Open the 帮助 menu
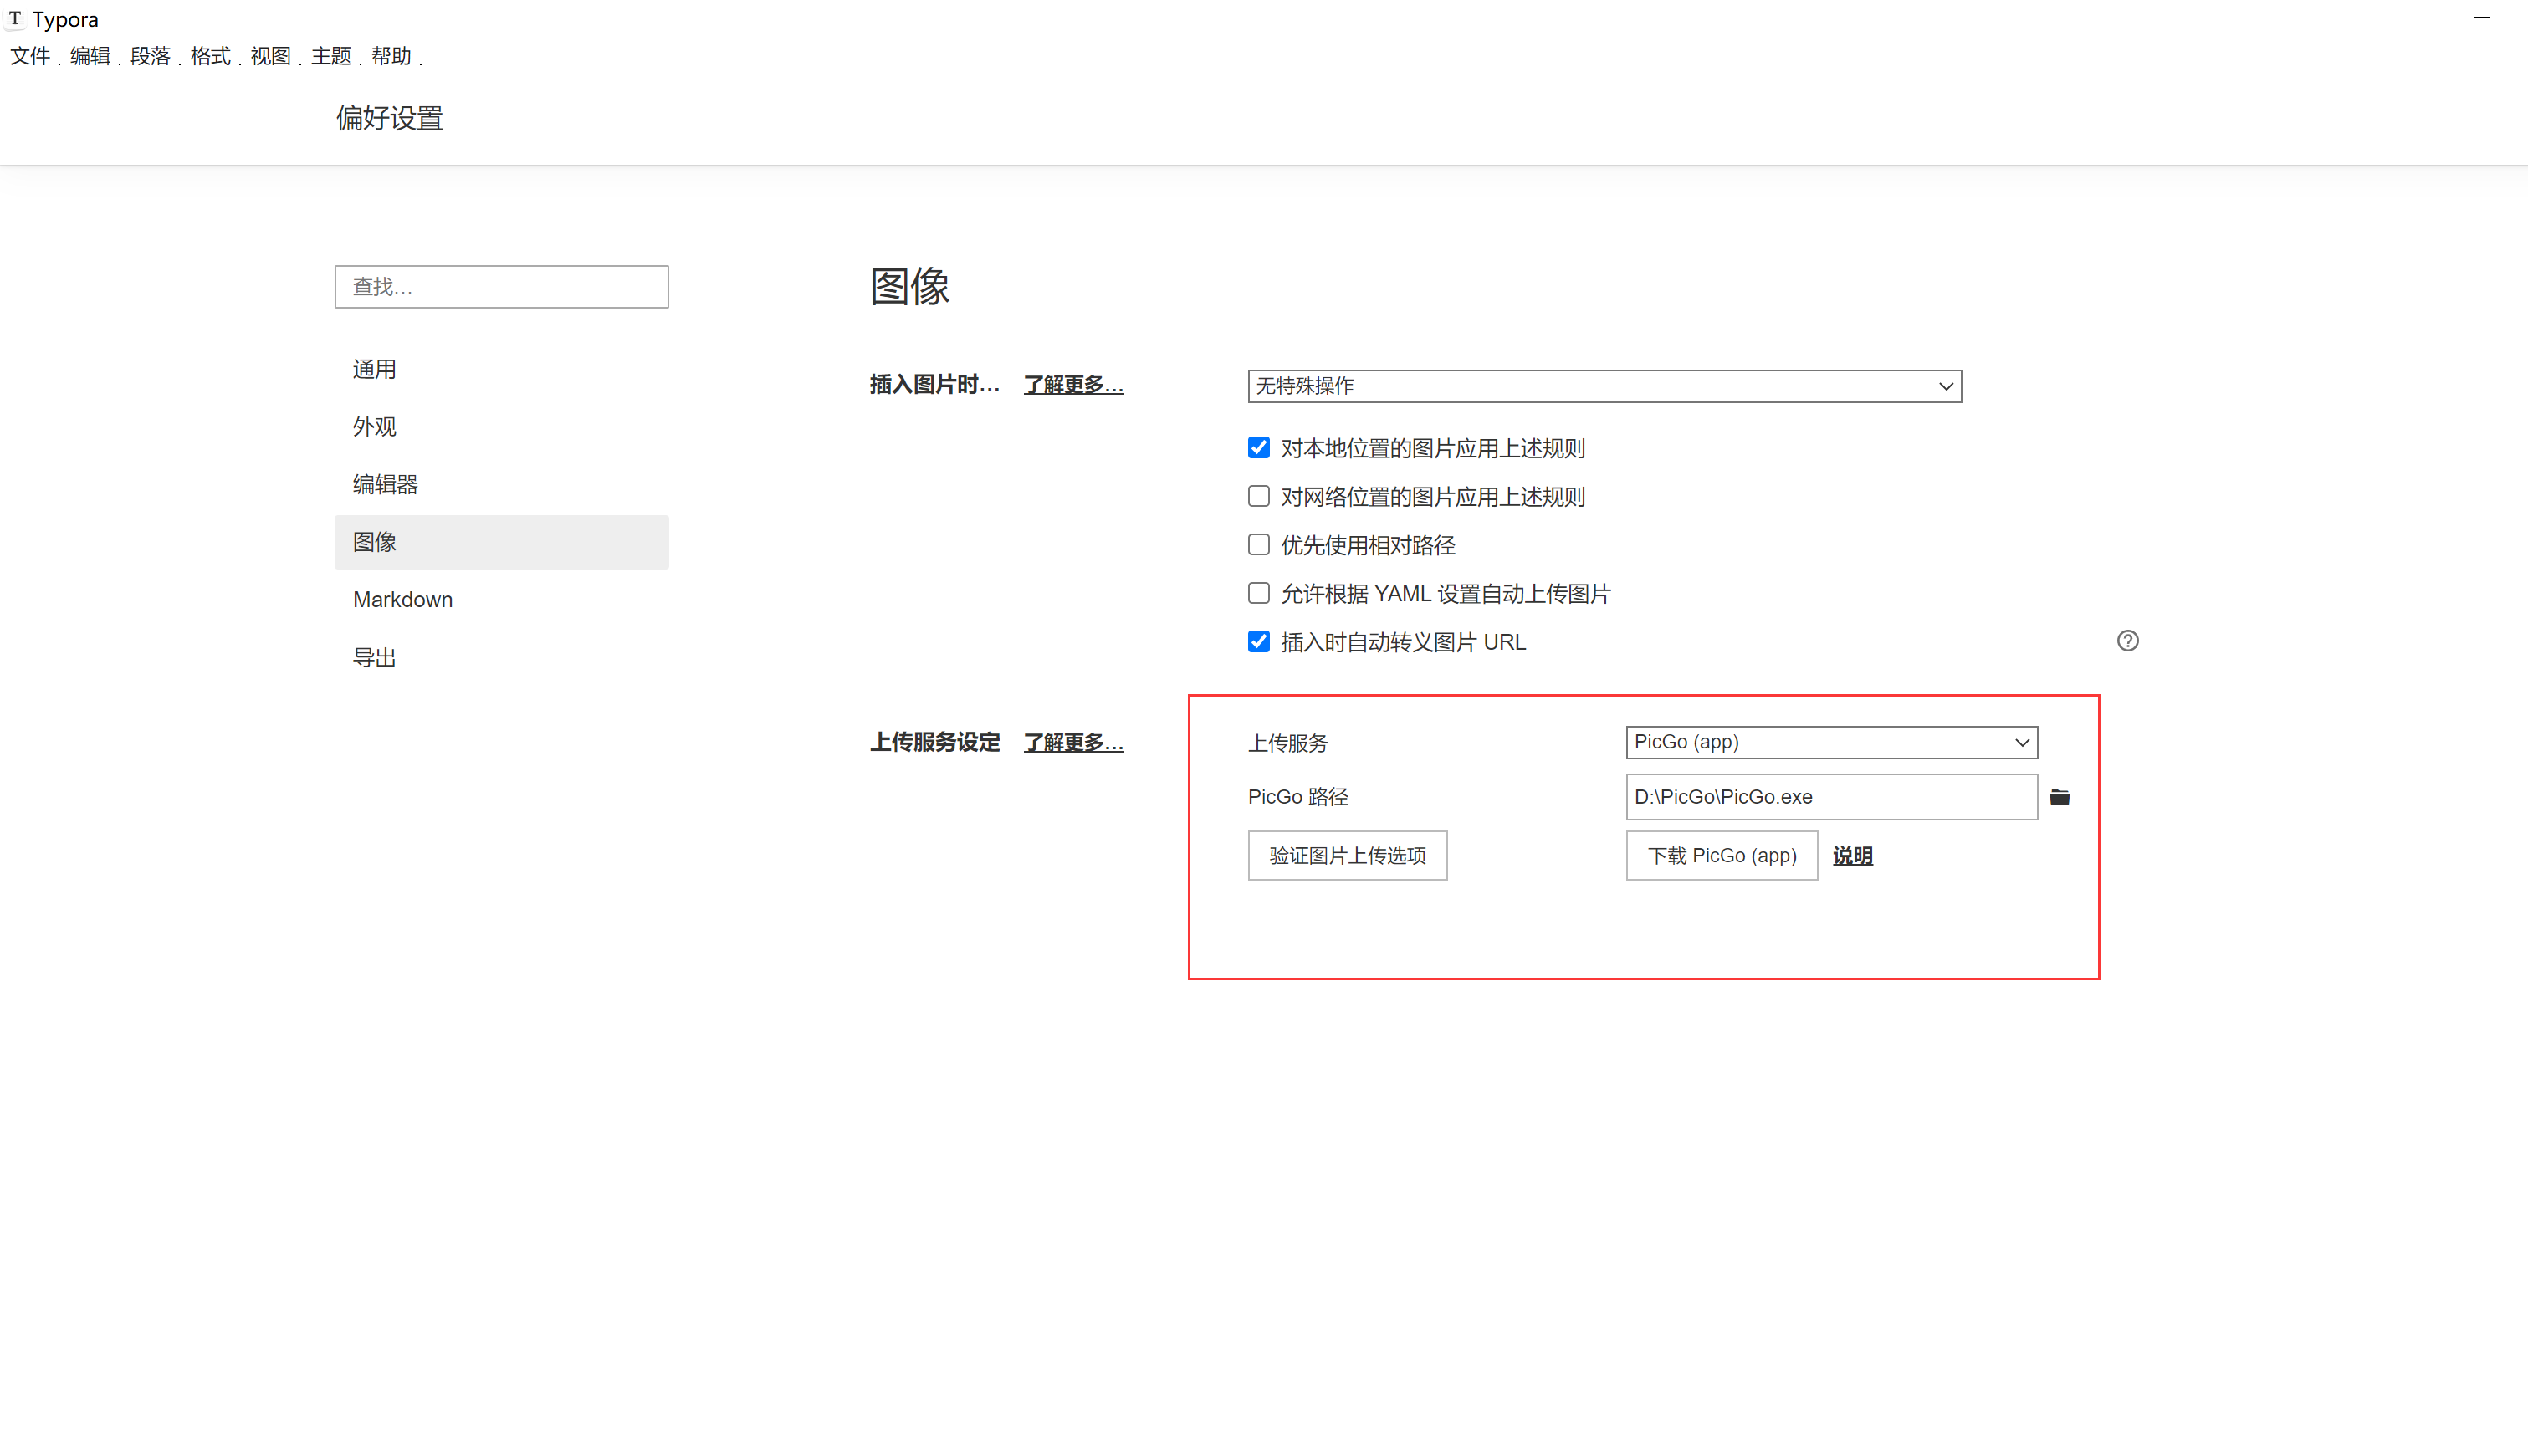Screen dimensions: 2528x1456 click(391, 56)
